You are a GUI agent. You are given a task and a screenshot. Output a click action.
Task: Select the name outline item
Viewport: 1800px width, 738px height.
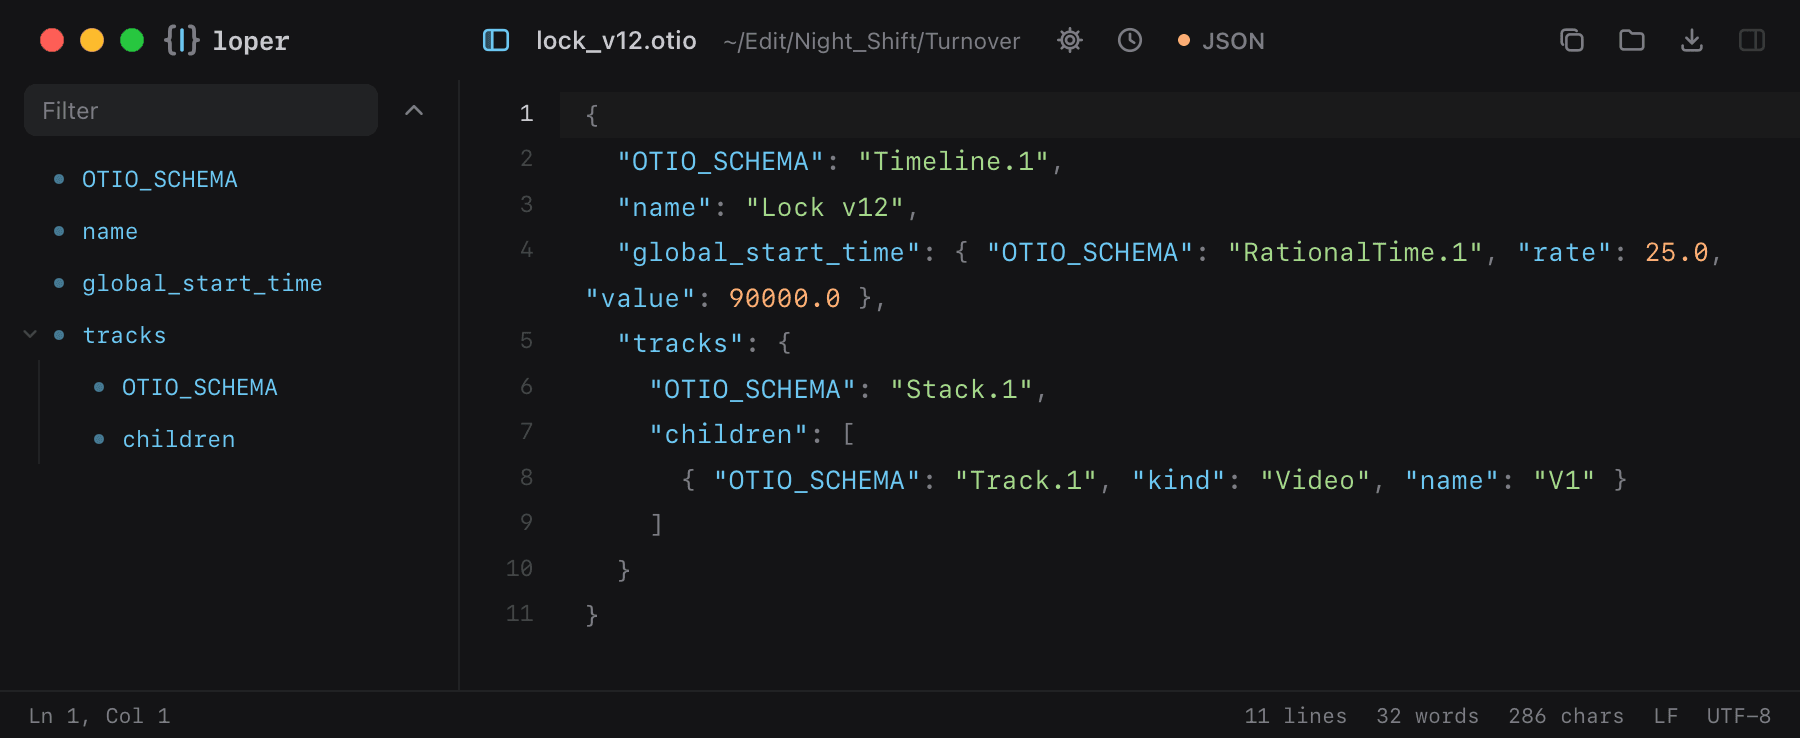(110, 231)
